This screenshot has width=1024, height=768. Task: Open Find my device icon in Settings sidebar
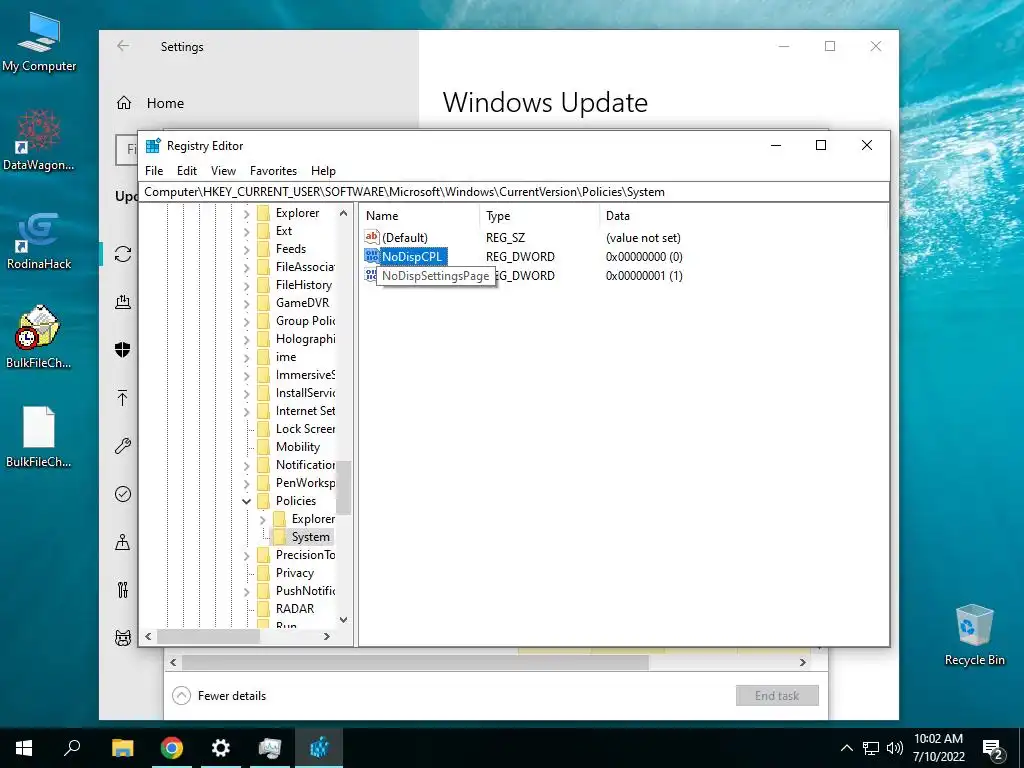click(x=123, y=542)
